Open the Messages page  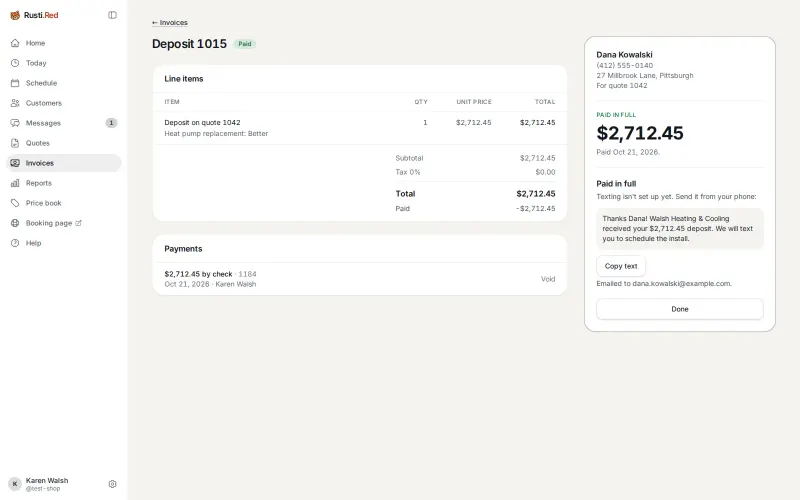point(64,123)
